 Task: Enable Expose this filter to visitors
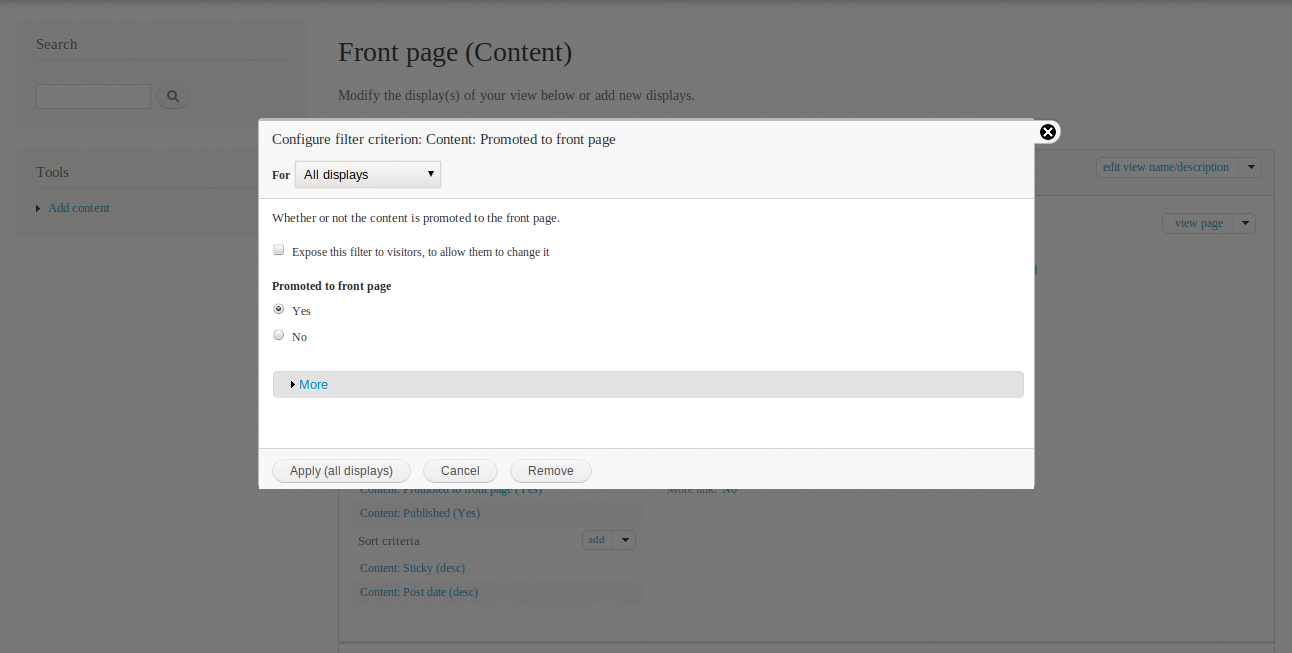point(279,250)
